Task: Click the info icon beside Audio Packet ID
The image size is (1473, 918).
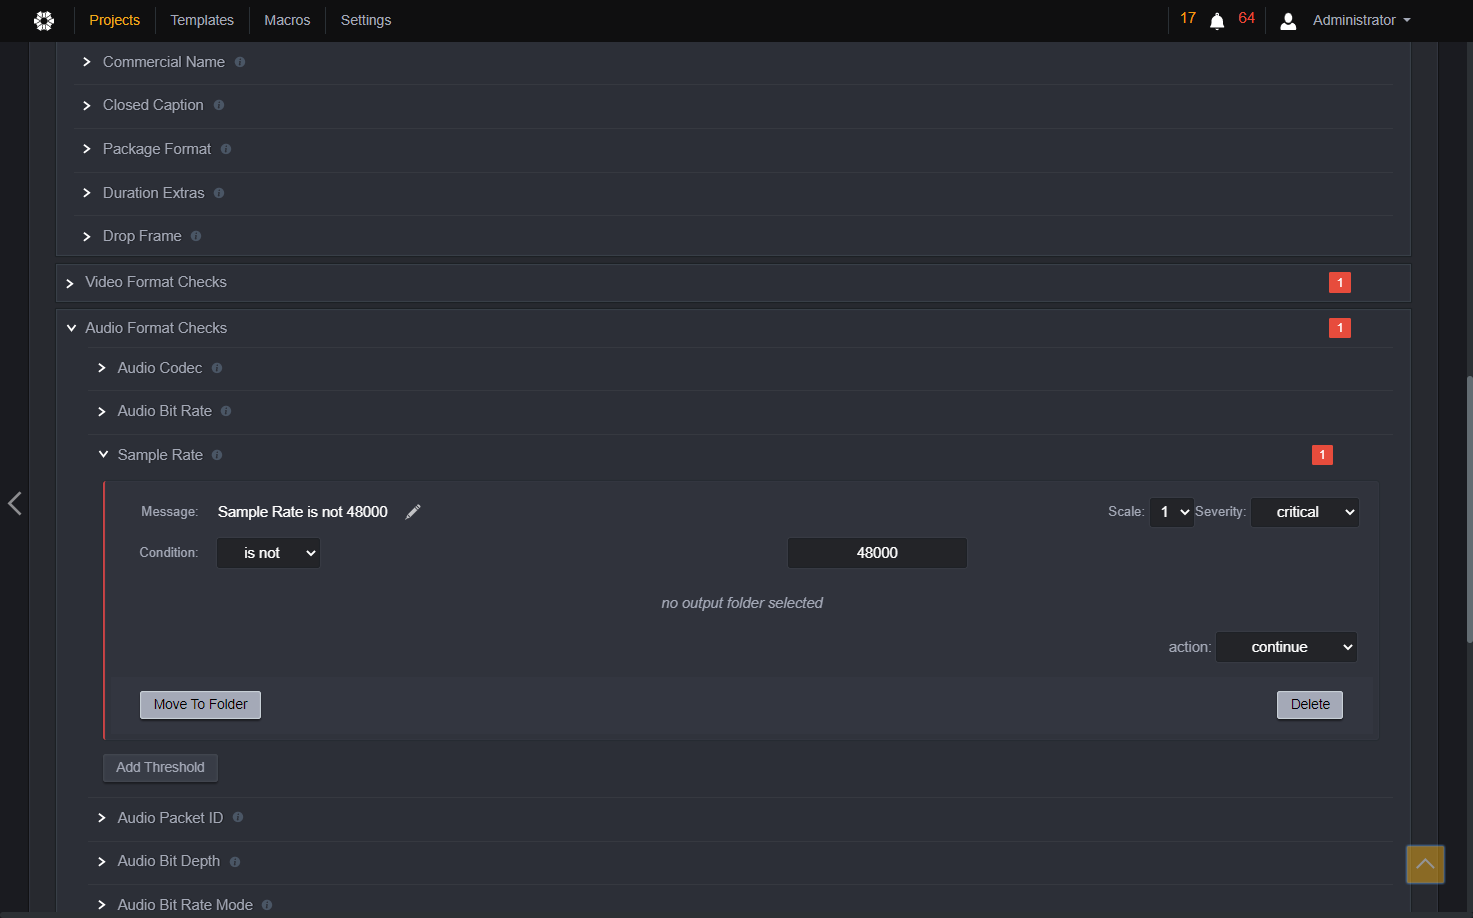Action: (238, 817)
